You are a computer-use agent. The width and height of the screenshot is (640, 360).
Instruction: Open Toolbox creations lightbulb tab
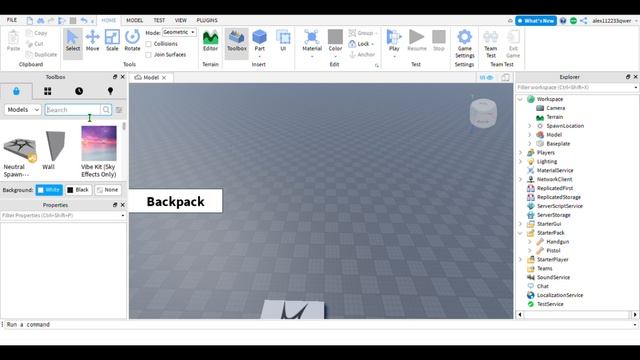(110, 91)
